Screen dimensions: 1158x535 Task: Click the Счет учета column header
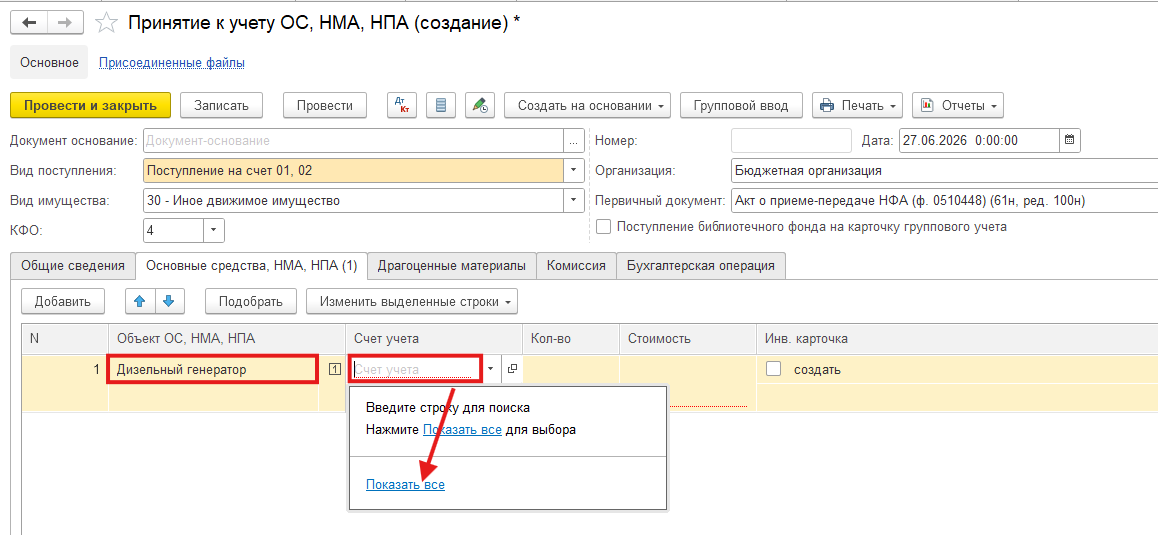(x=434, y=338)
